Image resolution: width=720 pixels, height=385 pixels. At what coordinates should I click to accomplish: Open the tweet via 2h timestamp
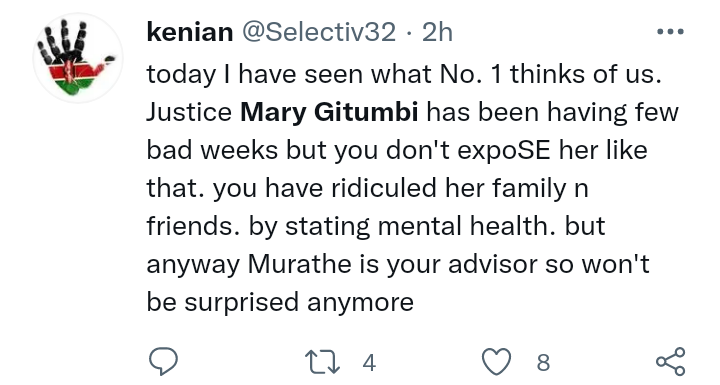click(437, 32)
